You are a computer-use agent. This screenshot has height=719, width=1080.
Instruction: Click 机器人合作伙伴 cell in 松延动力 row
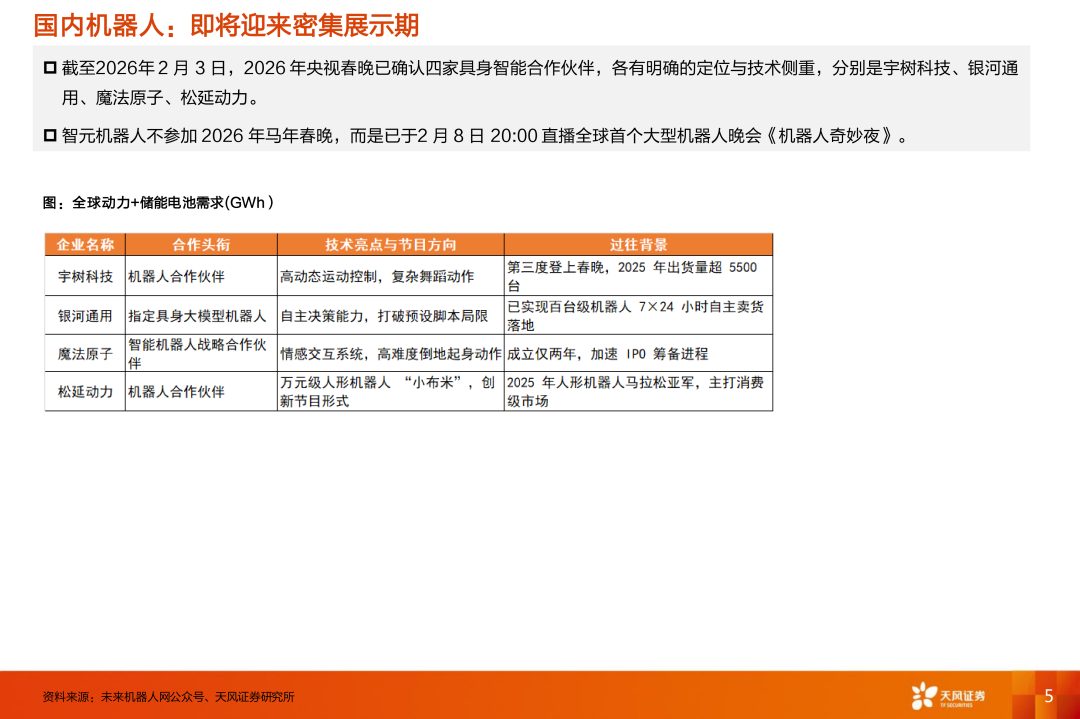(x=201, y=392)
